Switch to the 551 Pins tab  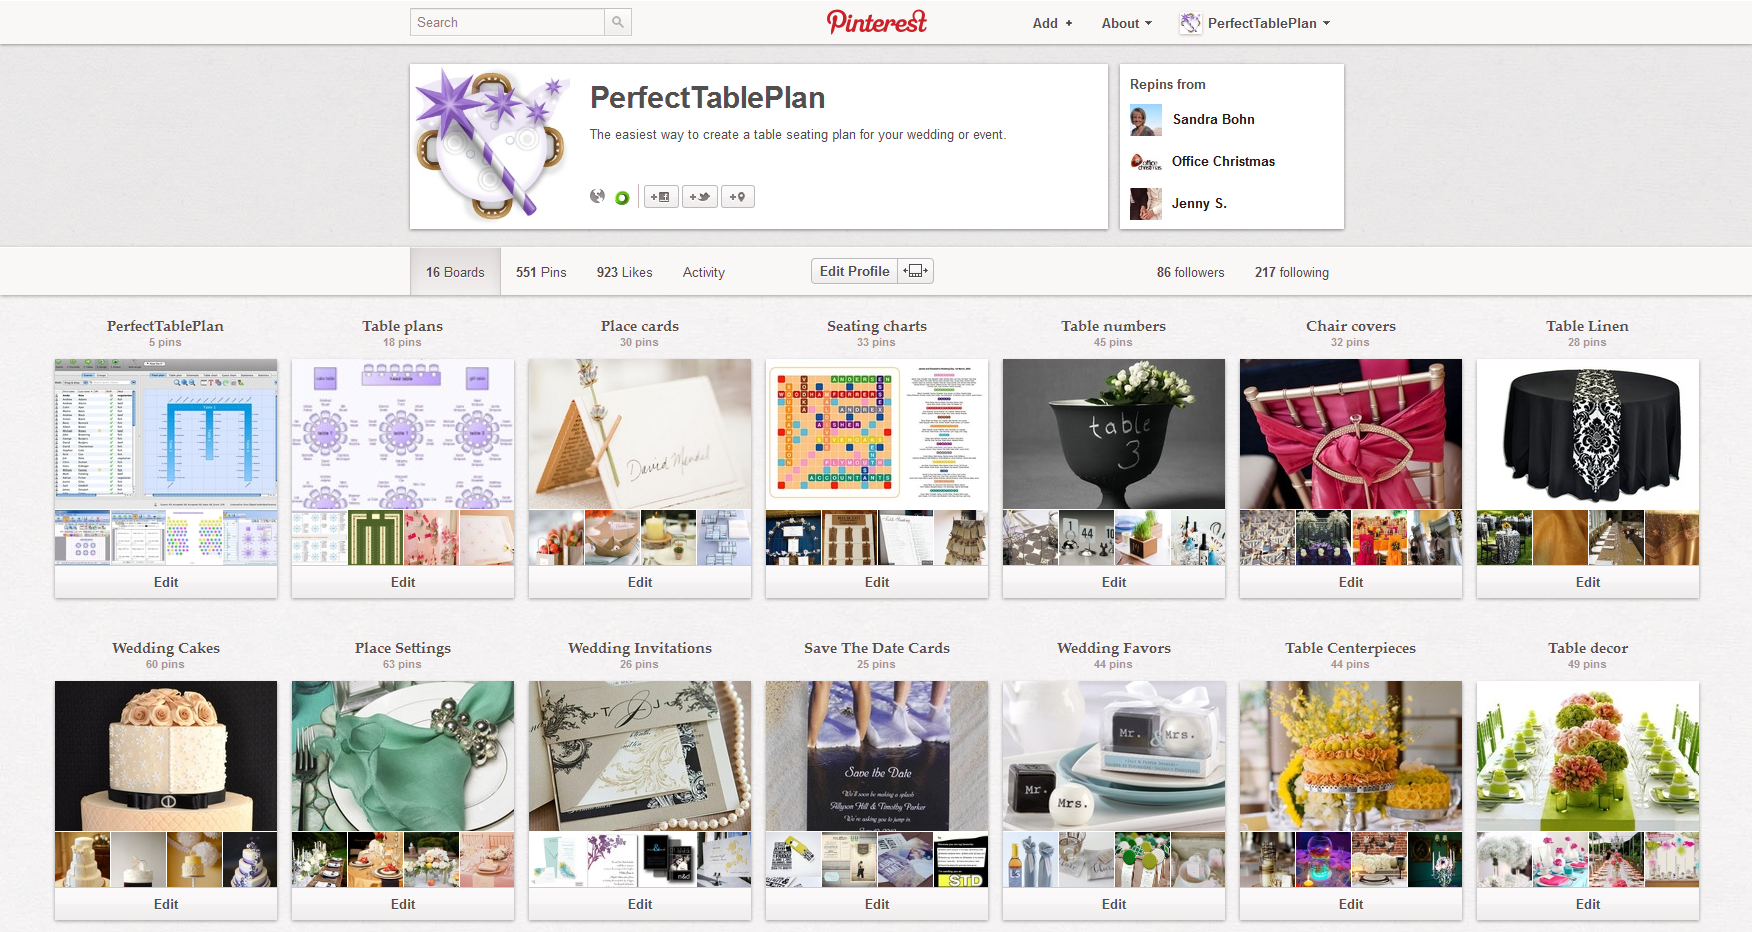click(541, 272)
